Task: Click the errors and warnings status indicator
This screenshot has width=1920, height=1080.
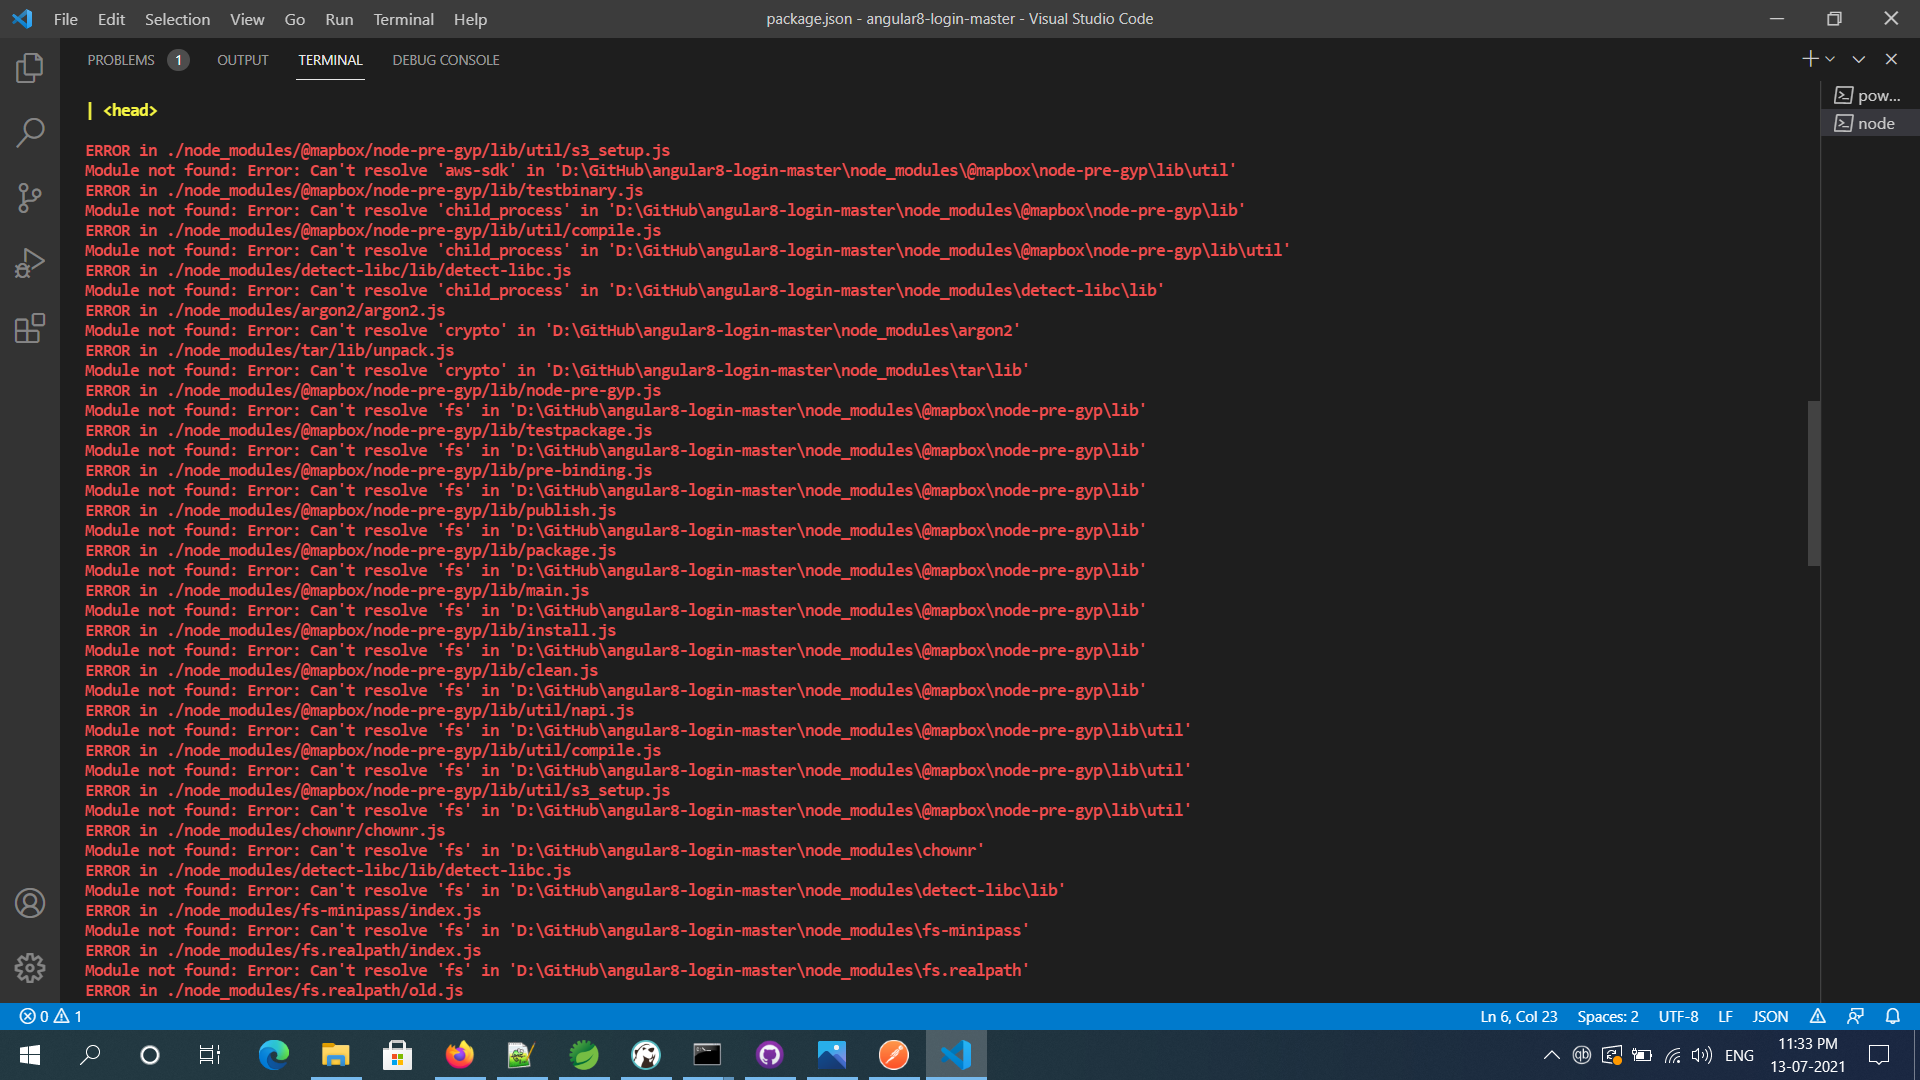Action: (x=50, y=1016)
